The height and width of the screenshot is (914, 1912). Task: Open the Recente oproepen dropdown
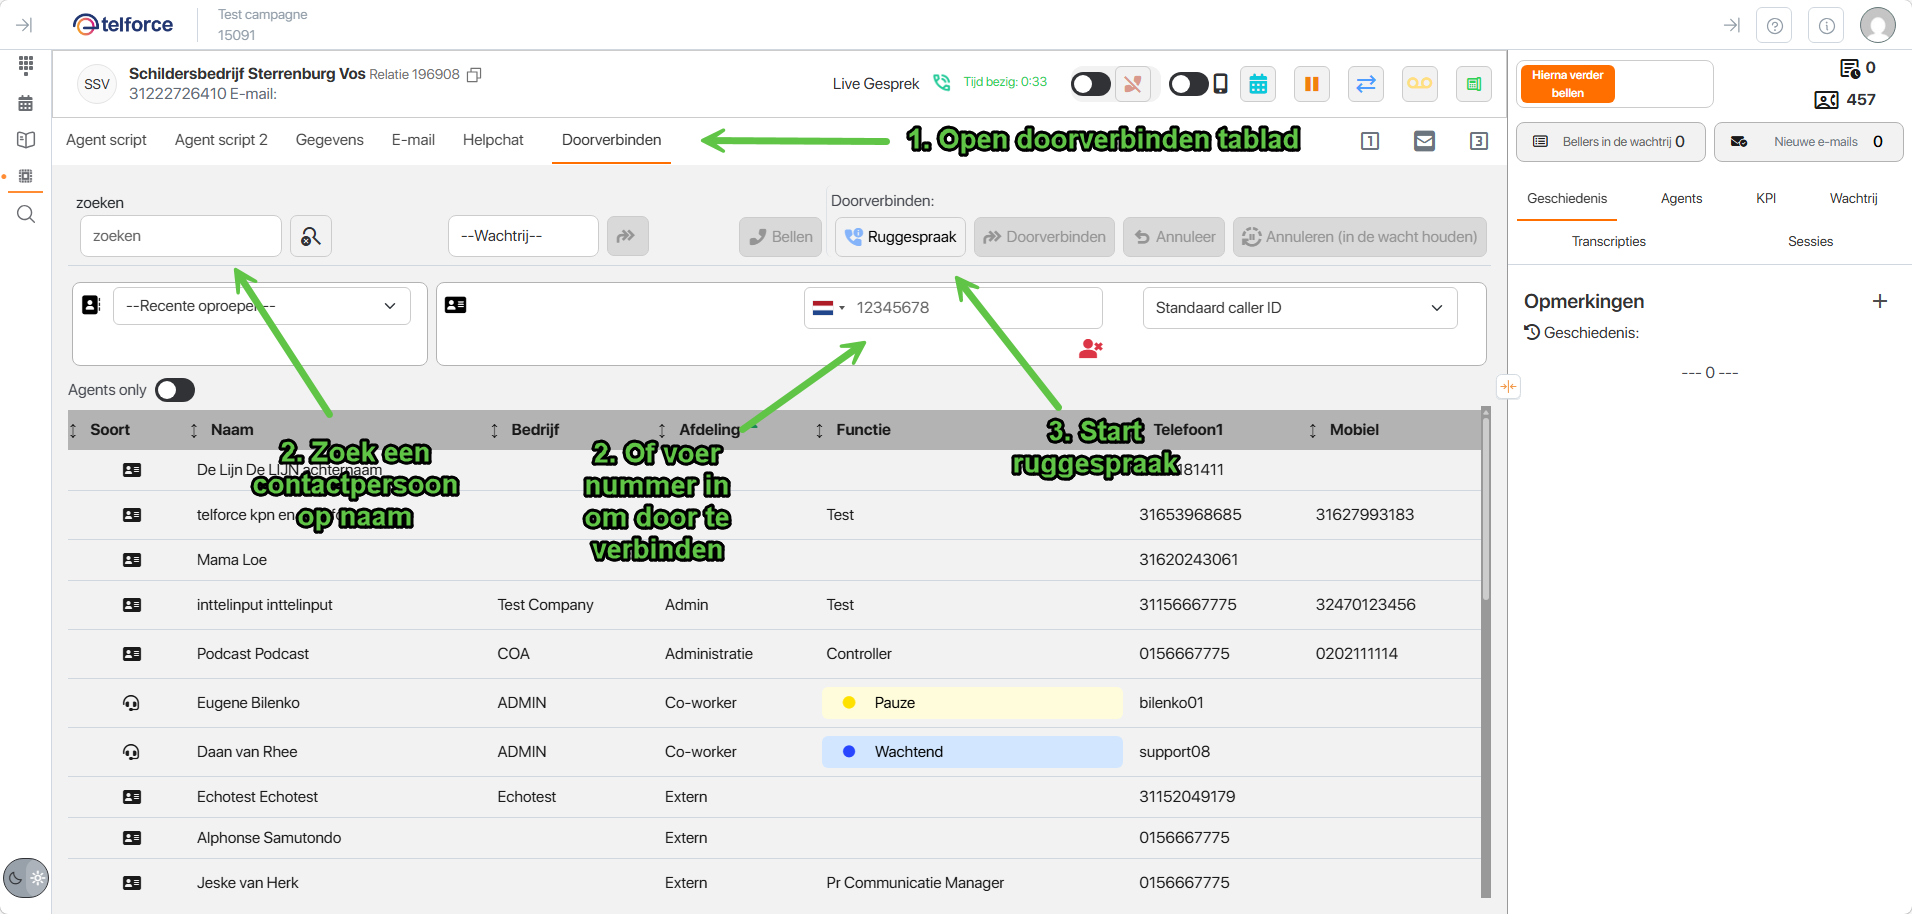(262, 306)
